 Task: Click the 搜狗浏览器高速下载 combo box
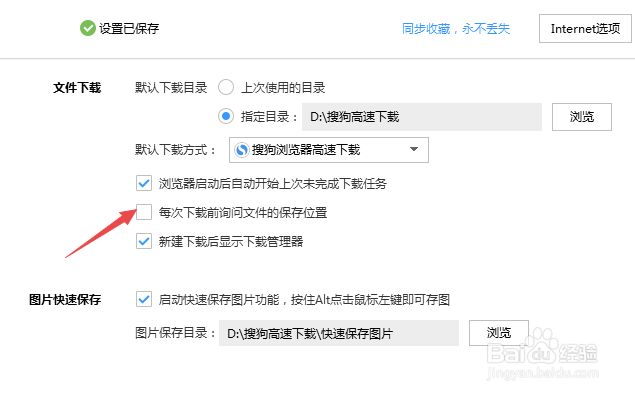tap(329, 150)
